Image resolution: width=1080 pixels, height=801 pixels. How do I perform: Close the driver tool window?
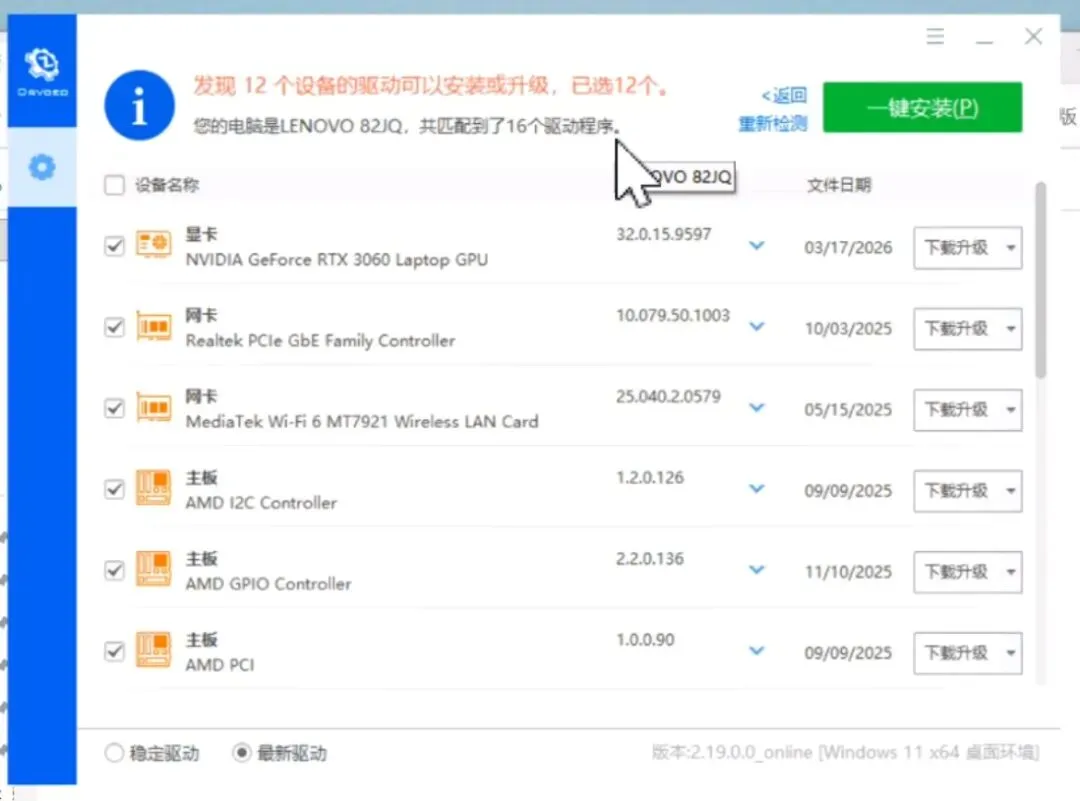pyautogui.click(x=1033, y=36)
